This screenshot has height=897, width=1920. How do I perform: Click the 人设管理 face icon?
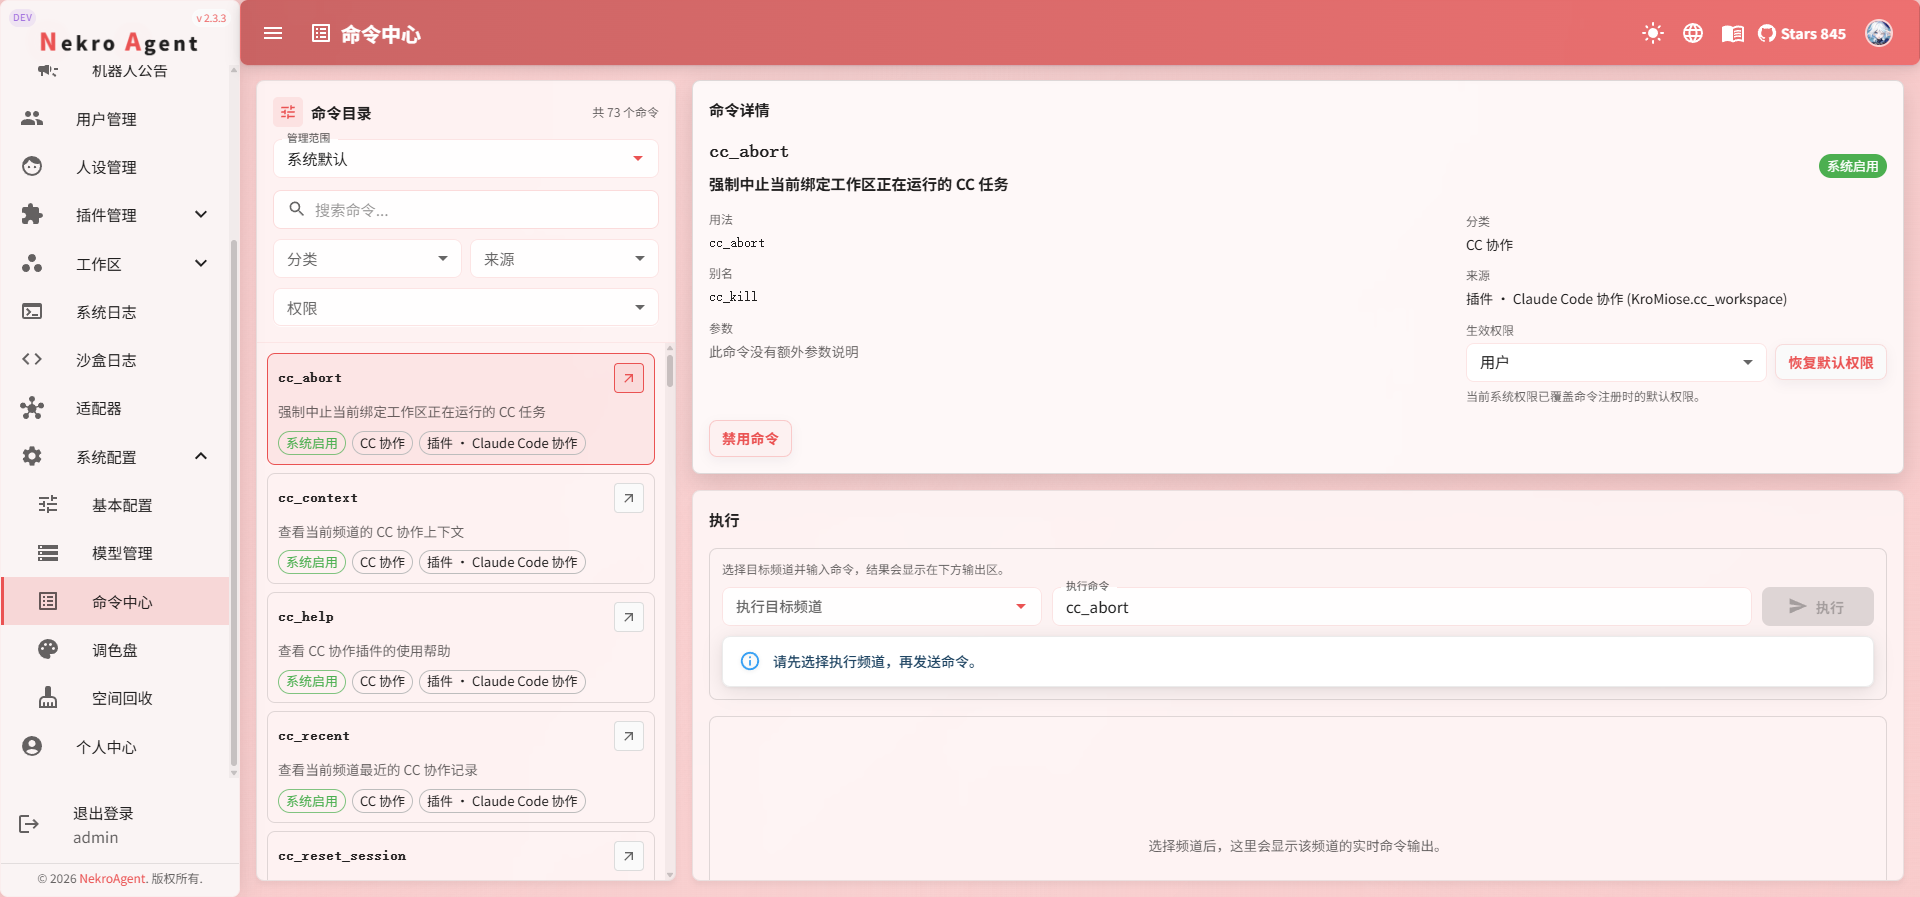[32, 166]
